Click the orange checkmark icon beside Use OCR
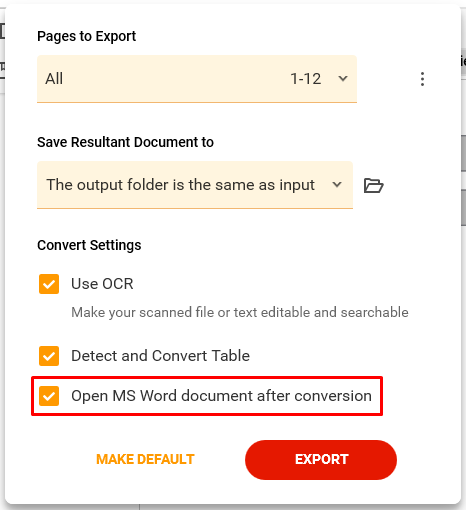This screenshot has height=510, width=466. tap(49, 284)
